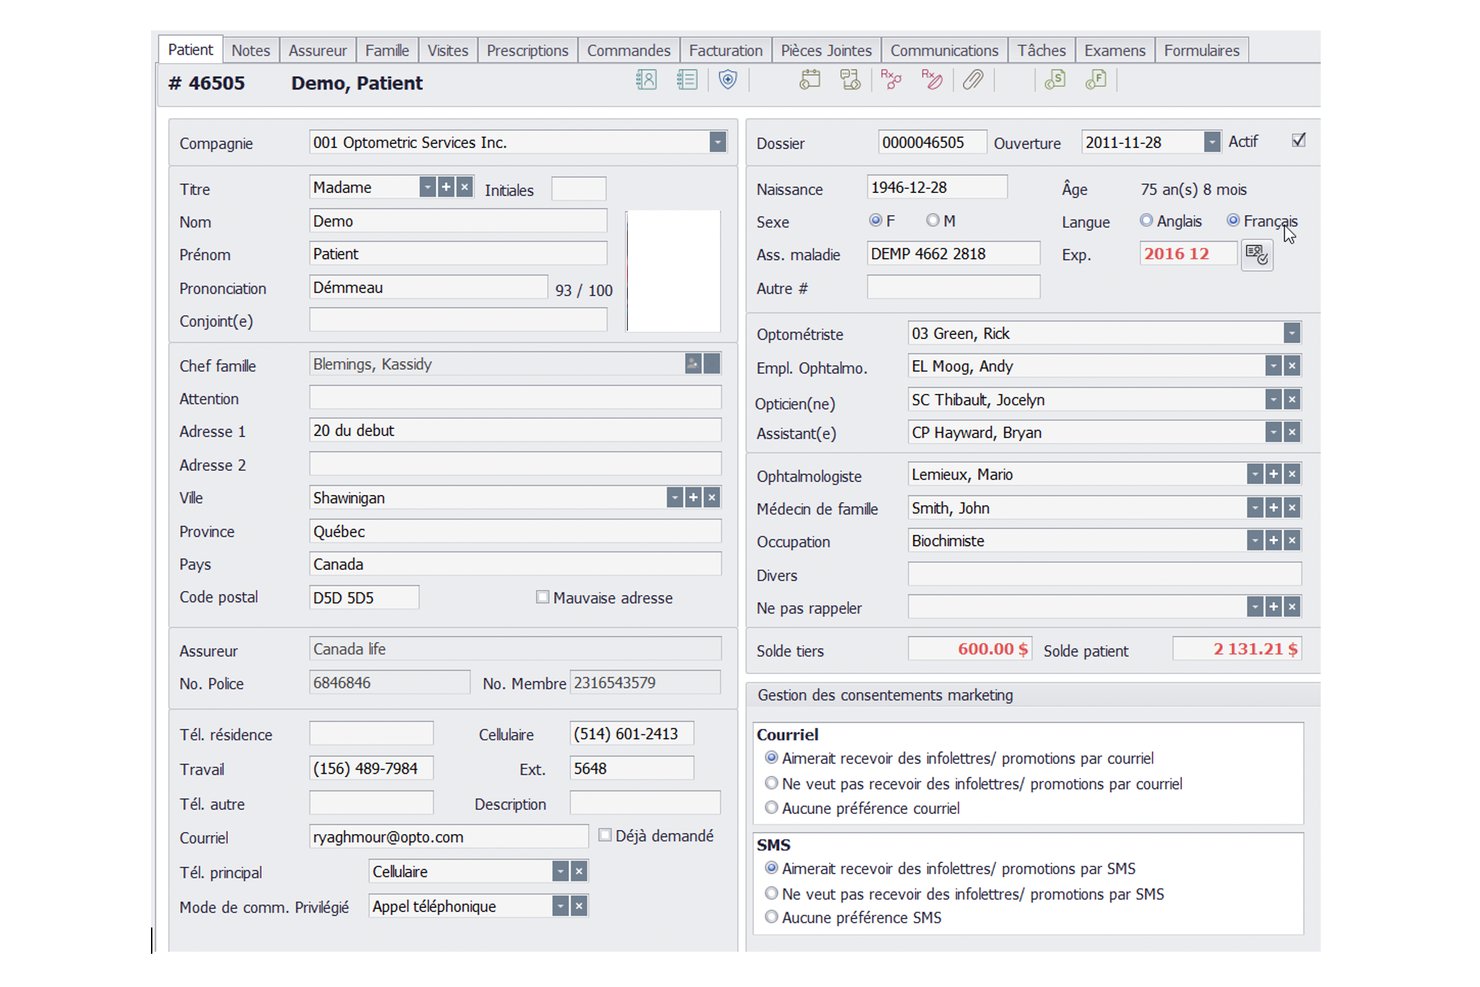Screen dimensions: 1480x987
Task: Toggle the Actif checkbox
Action: pos(1298,141)
